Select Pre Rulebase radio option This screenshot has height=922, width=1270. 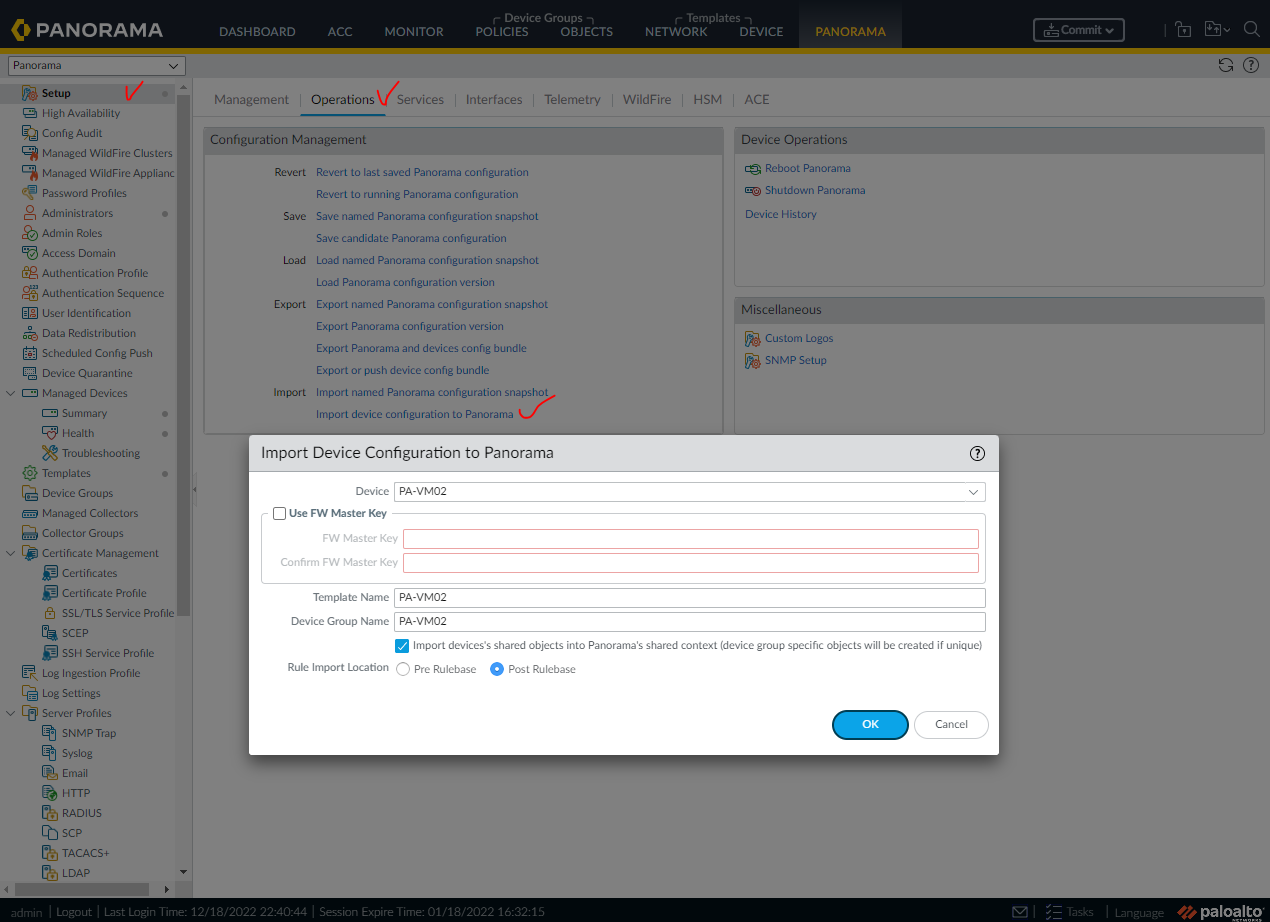coord(403,669)
